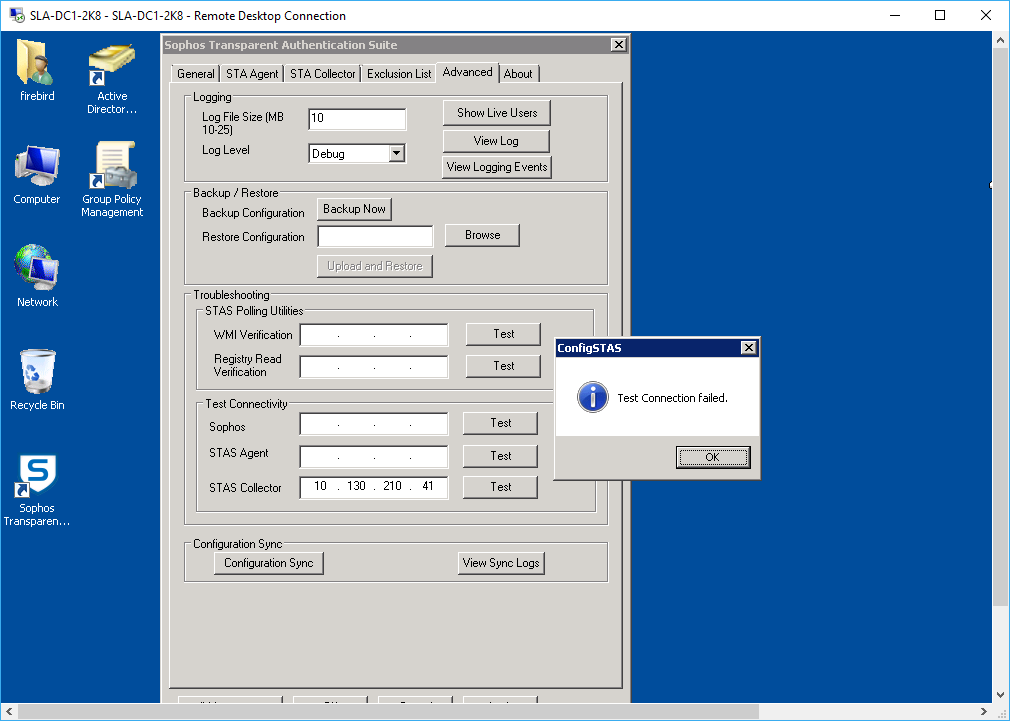Open the Exclusion List tab

click(x=399, y=73)
